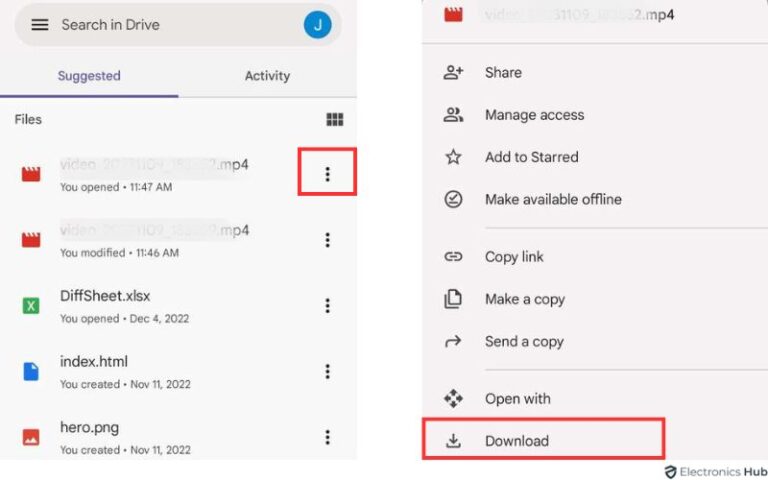Switch to the Activity tab
Image resolution: width=768 pixels, height=480 pixels.
(267, 76)
